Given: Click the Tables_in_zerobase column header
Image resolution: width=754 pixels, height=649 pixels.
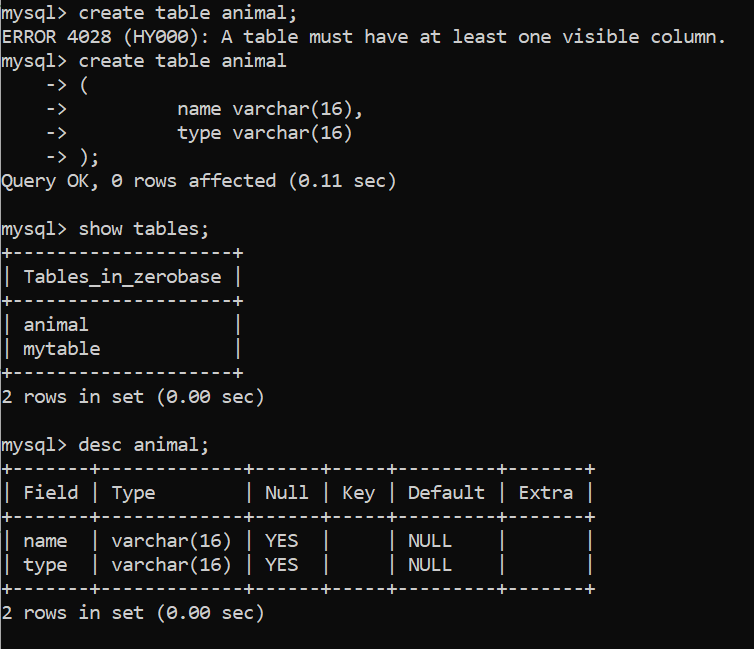Looking at the screenshot, I should coord(123,277).
